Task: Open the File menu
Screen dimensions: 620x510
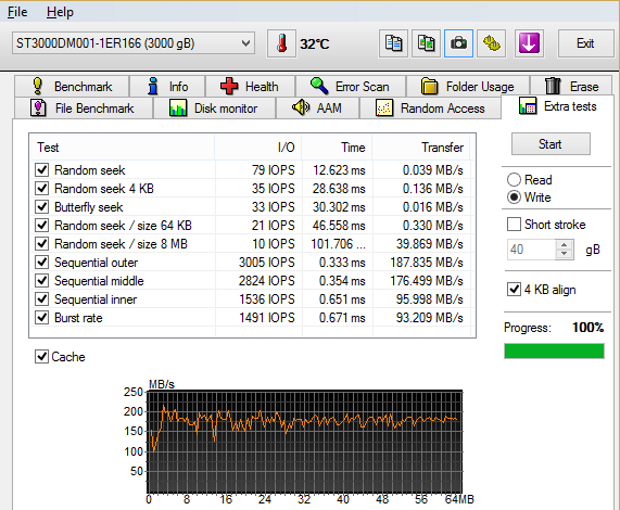Action: coord(18,12)
